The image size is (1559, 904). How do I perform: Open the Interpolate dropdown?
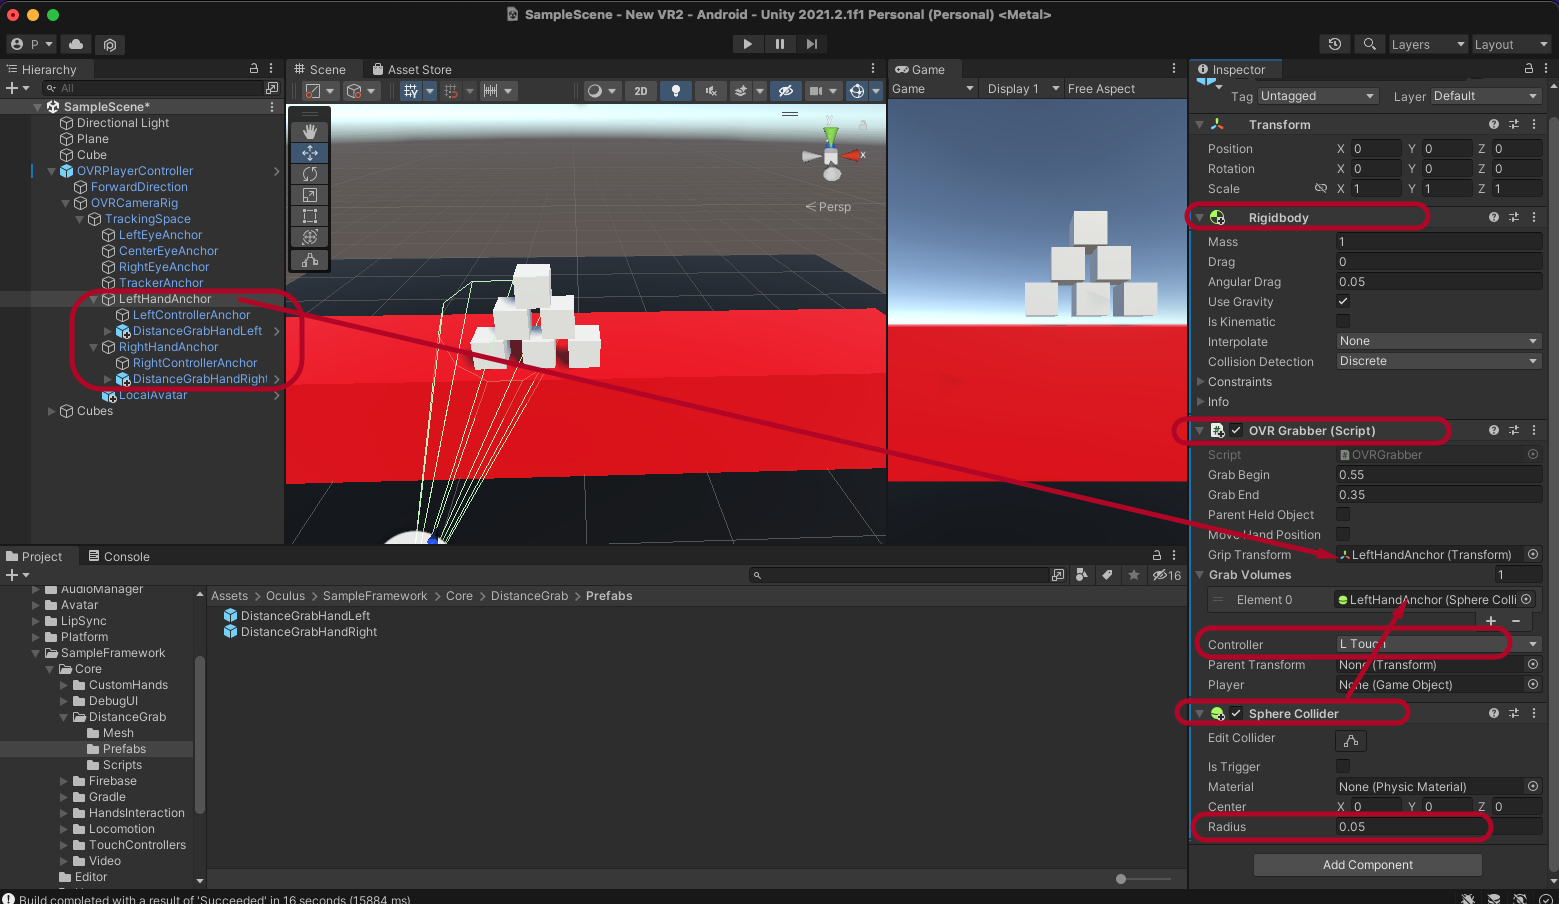1438,341
